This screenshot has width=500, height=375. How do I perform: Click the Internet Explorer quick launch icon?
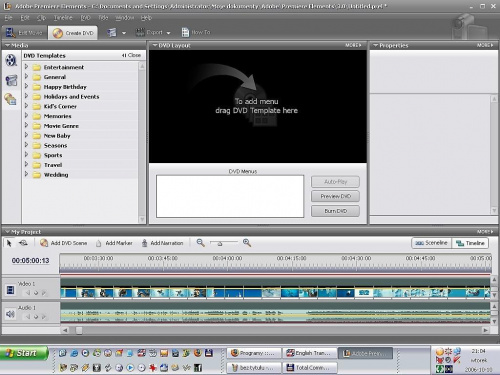[x=74, y=353]
